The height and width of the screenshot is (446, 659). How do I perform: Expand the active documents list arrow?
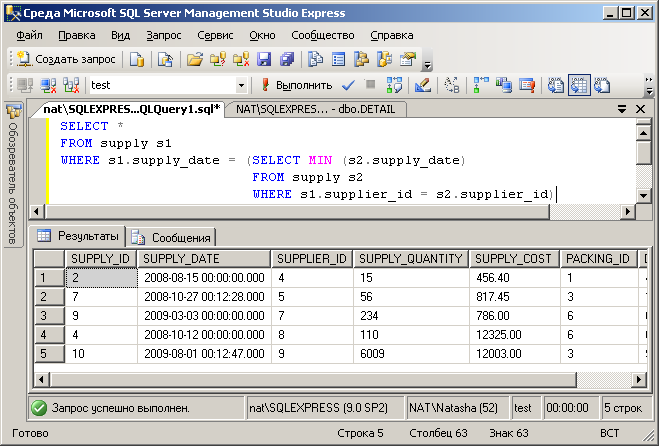coord(622,109)
